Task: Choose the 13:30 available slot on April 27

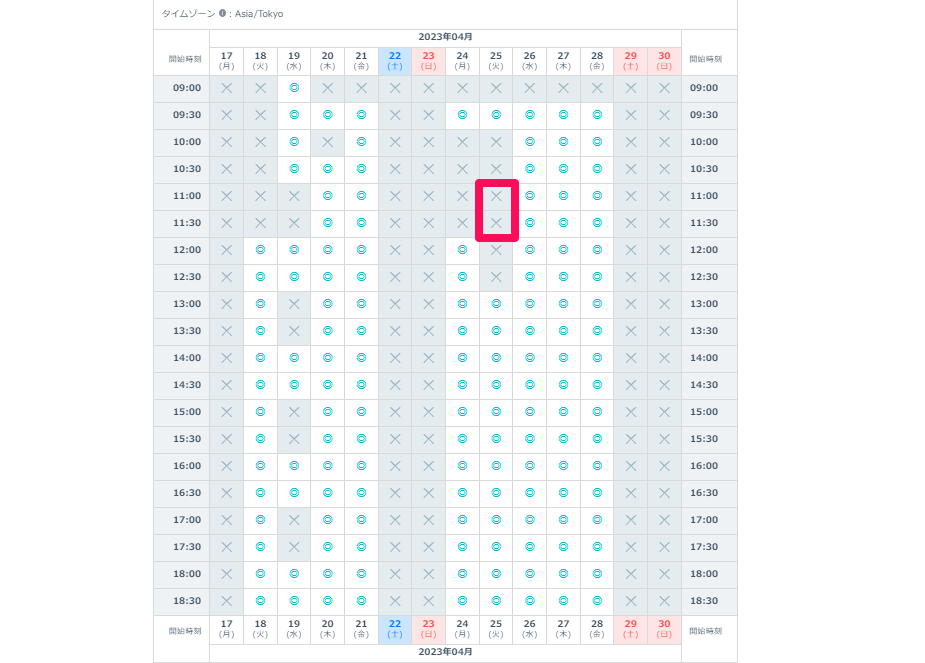Action: (563, 331)
